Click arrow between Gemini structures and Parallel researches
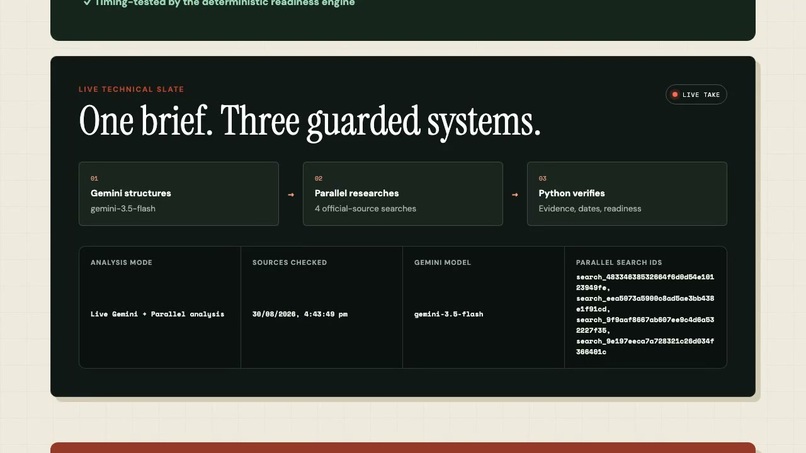806x453 pixels. coord(291,195)
